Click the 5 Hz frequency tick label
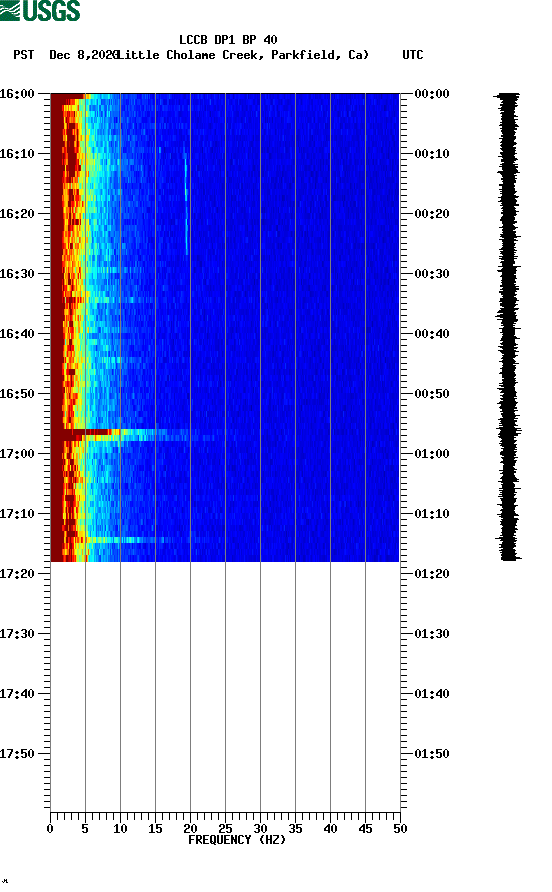 coord(85,829)
